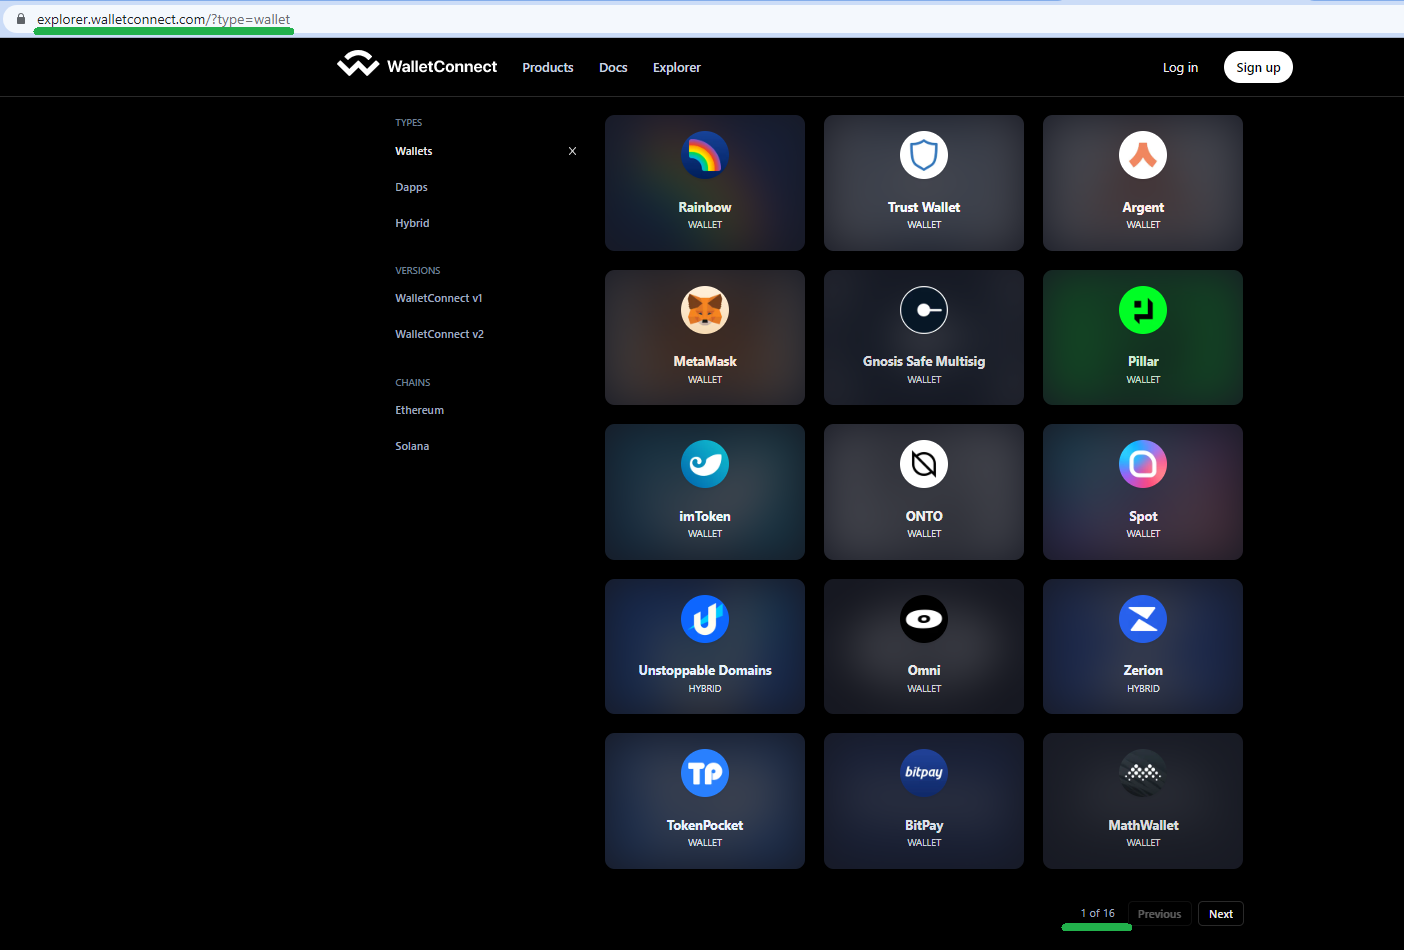The height and width of the screenshot is (950, 1404).
Task: Open the Gnosis Safe Multisig icon
Action: [923, 310]
